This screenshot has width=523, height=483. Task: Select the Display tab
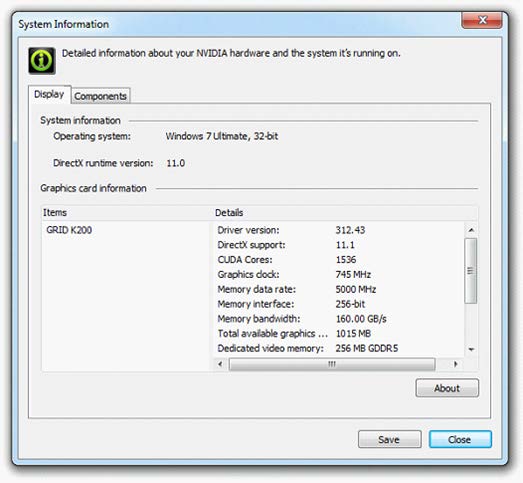click(49, 94)
